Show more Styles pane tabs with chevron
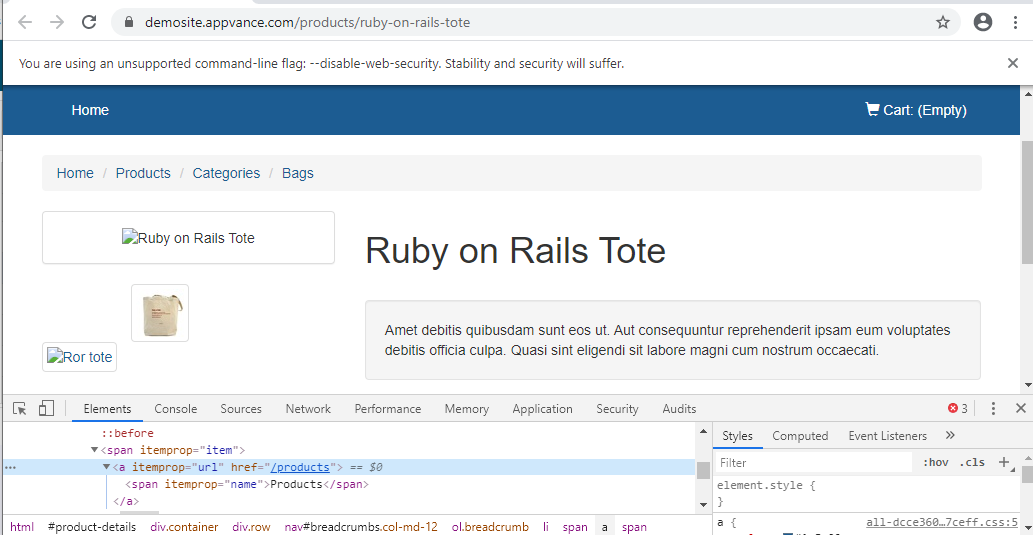The width and height of the screenshot is (1033, 535). click(x=949, y=436)
